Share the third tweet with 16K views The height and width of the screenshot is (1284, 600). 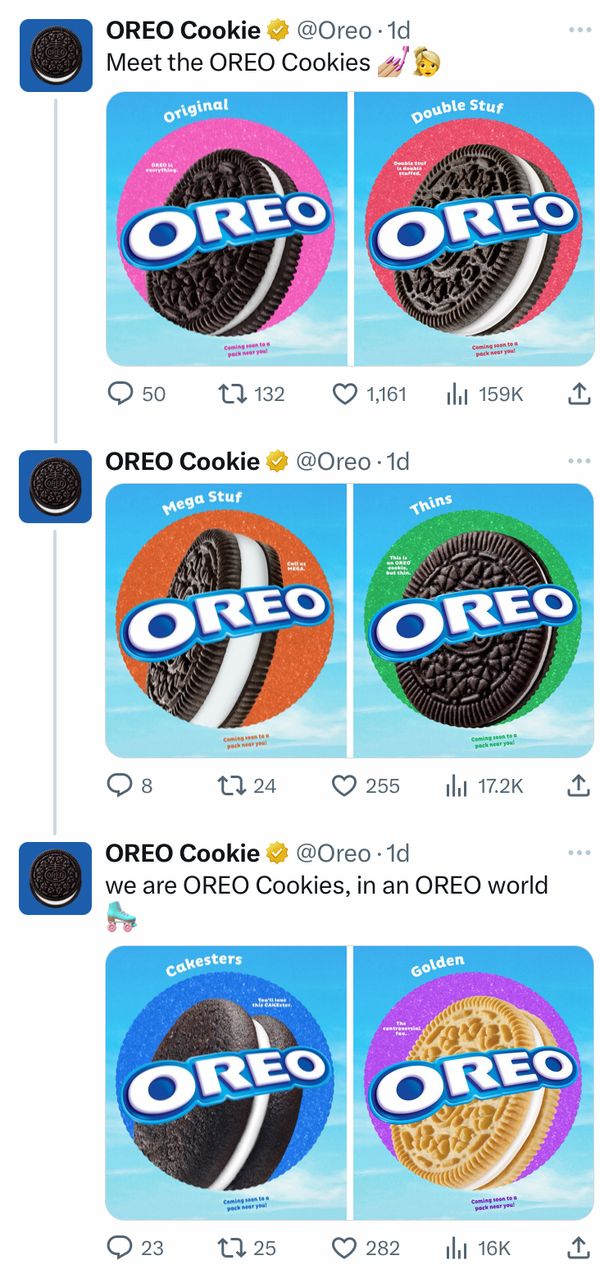tap(579, 1247)
